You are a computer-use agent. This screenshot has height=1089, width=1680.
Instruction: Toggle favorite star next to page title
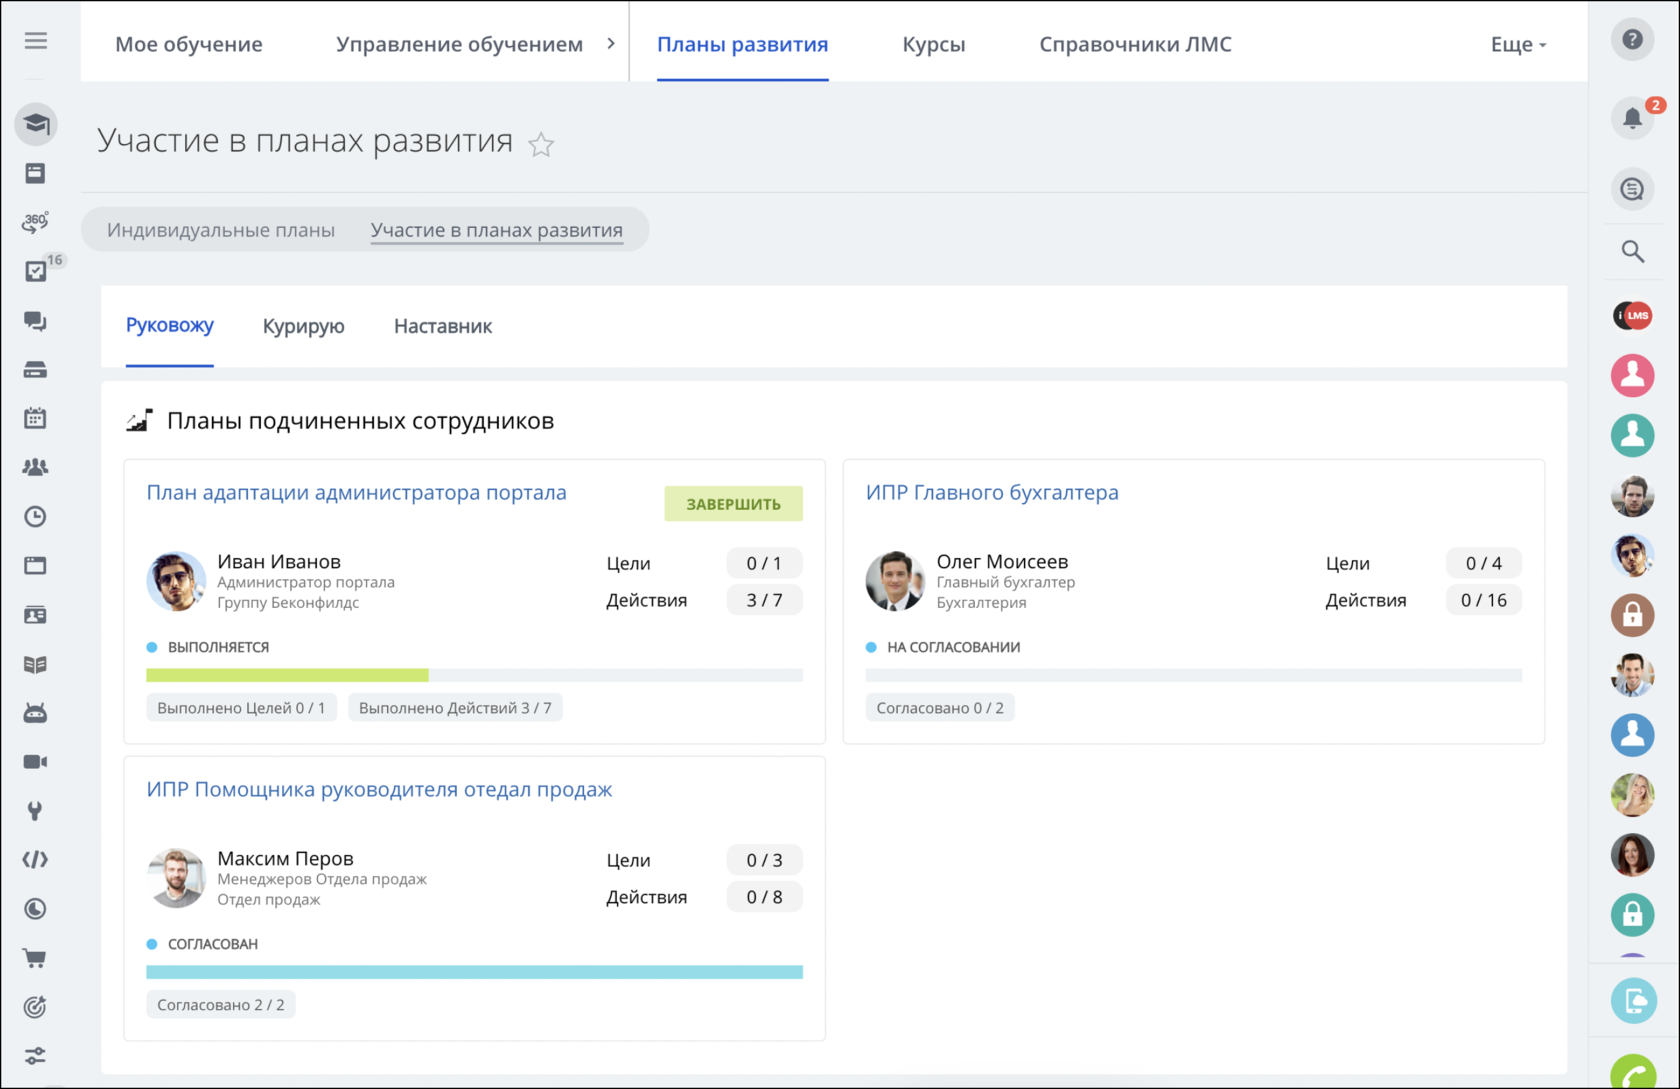pyautogui.click(x=541, y=144)
